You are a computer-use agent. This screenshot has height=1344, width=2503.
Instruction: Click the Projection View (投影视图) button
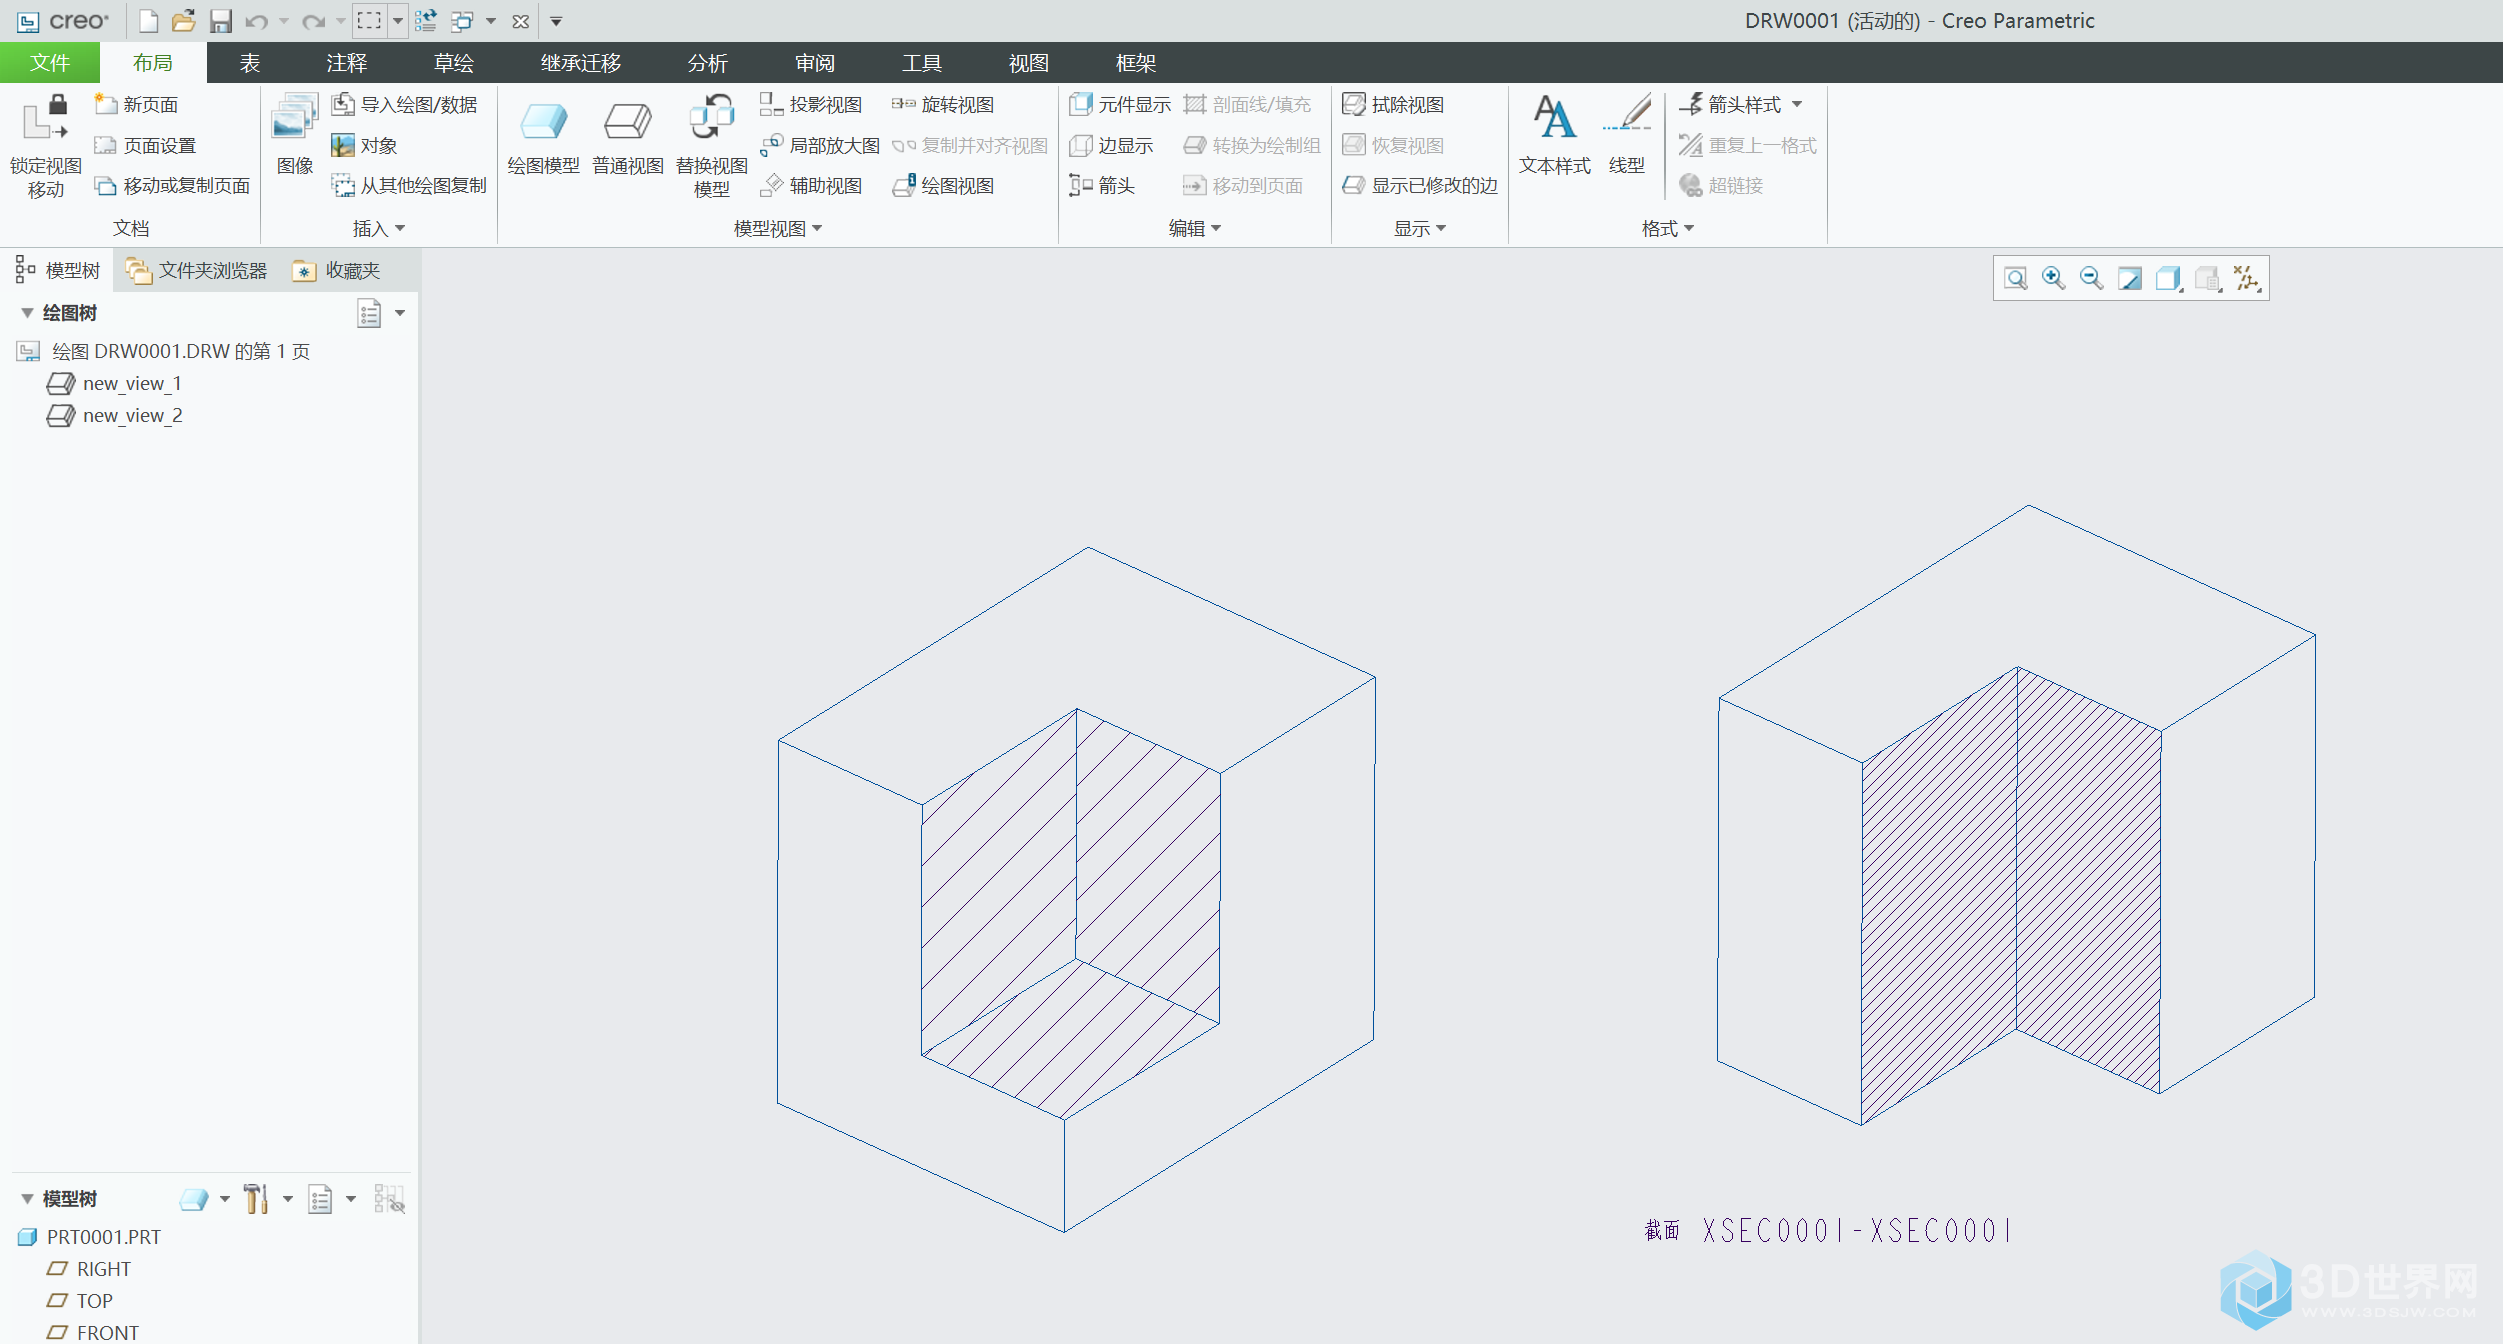(811, 104)
